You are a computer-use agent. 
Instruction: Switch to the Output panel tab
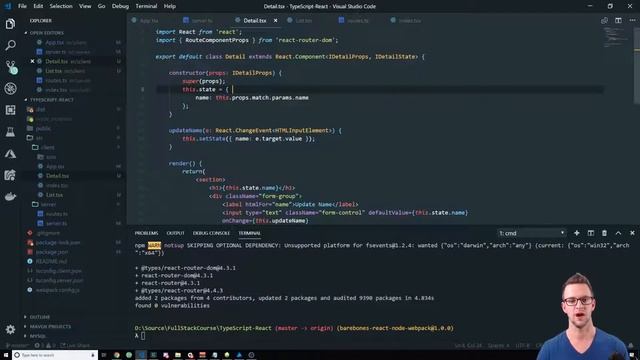pyautogui.click(x=176, y=233)
